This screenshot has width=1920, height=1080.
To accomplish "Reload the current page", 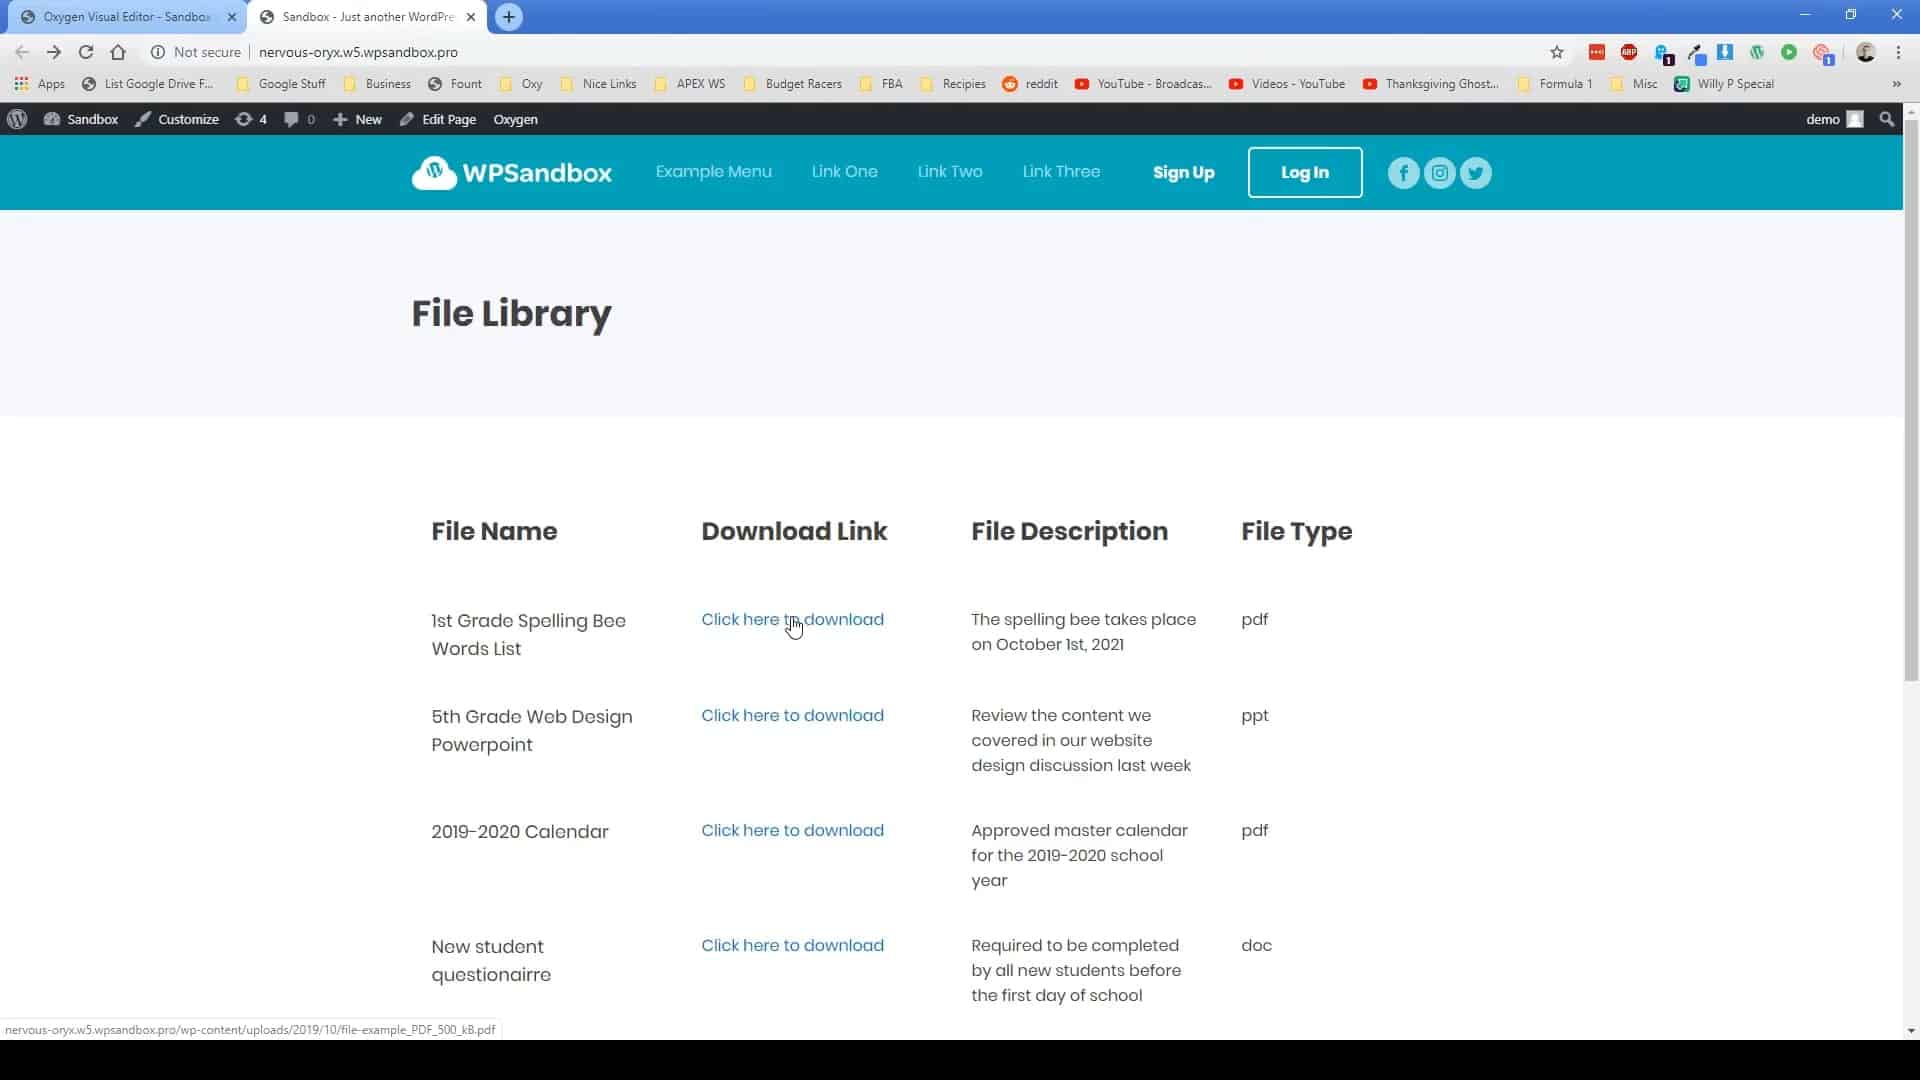I will (x=86, y=52).
